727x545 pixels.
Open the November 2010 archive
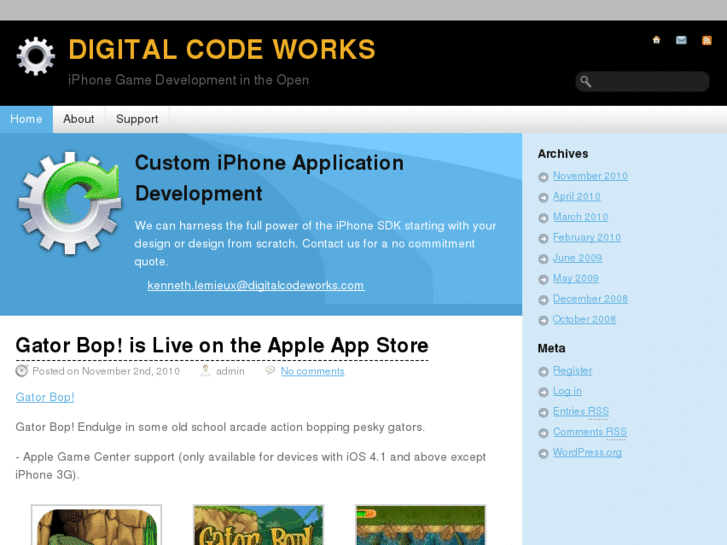pyautogui.click(x=590, y=176)
